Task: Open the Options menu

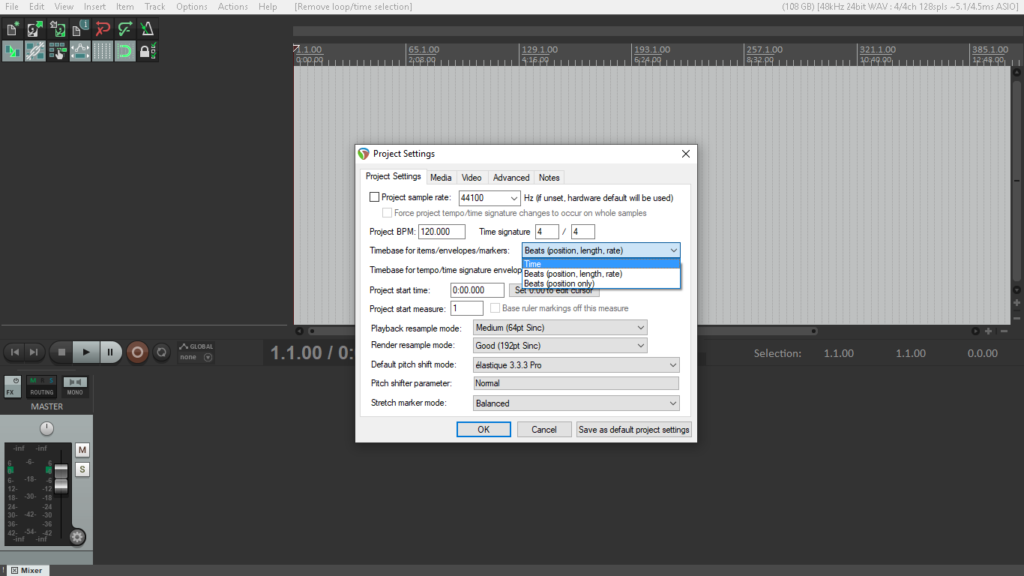Action: tap(191, 7)
